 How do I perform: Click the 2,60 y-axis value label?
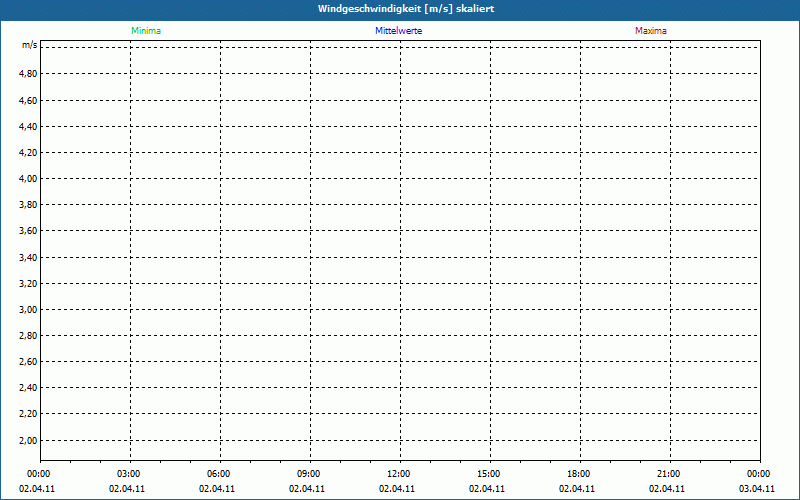point(28,362)
